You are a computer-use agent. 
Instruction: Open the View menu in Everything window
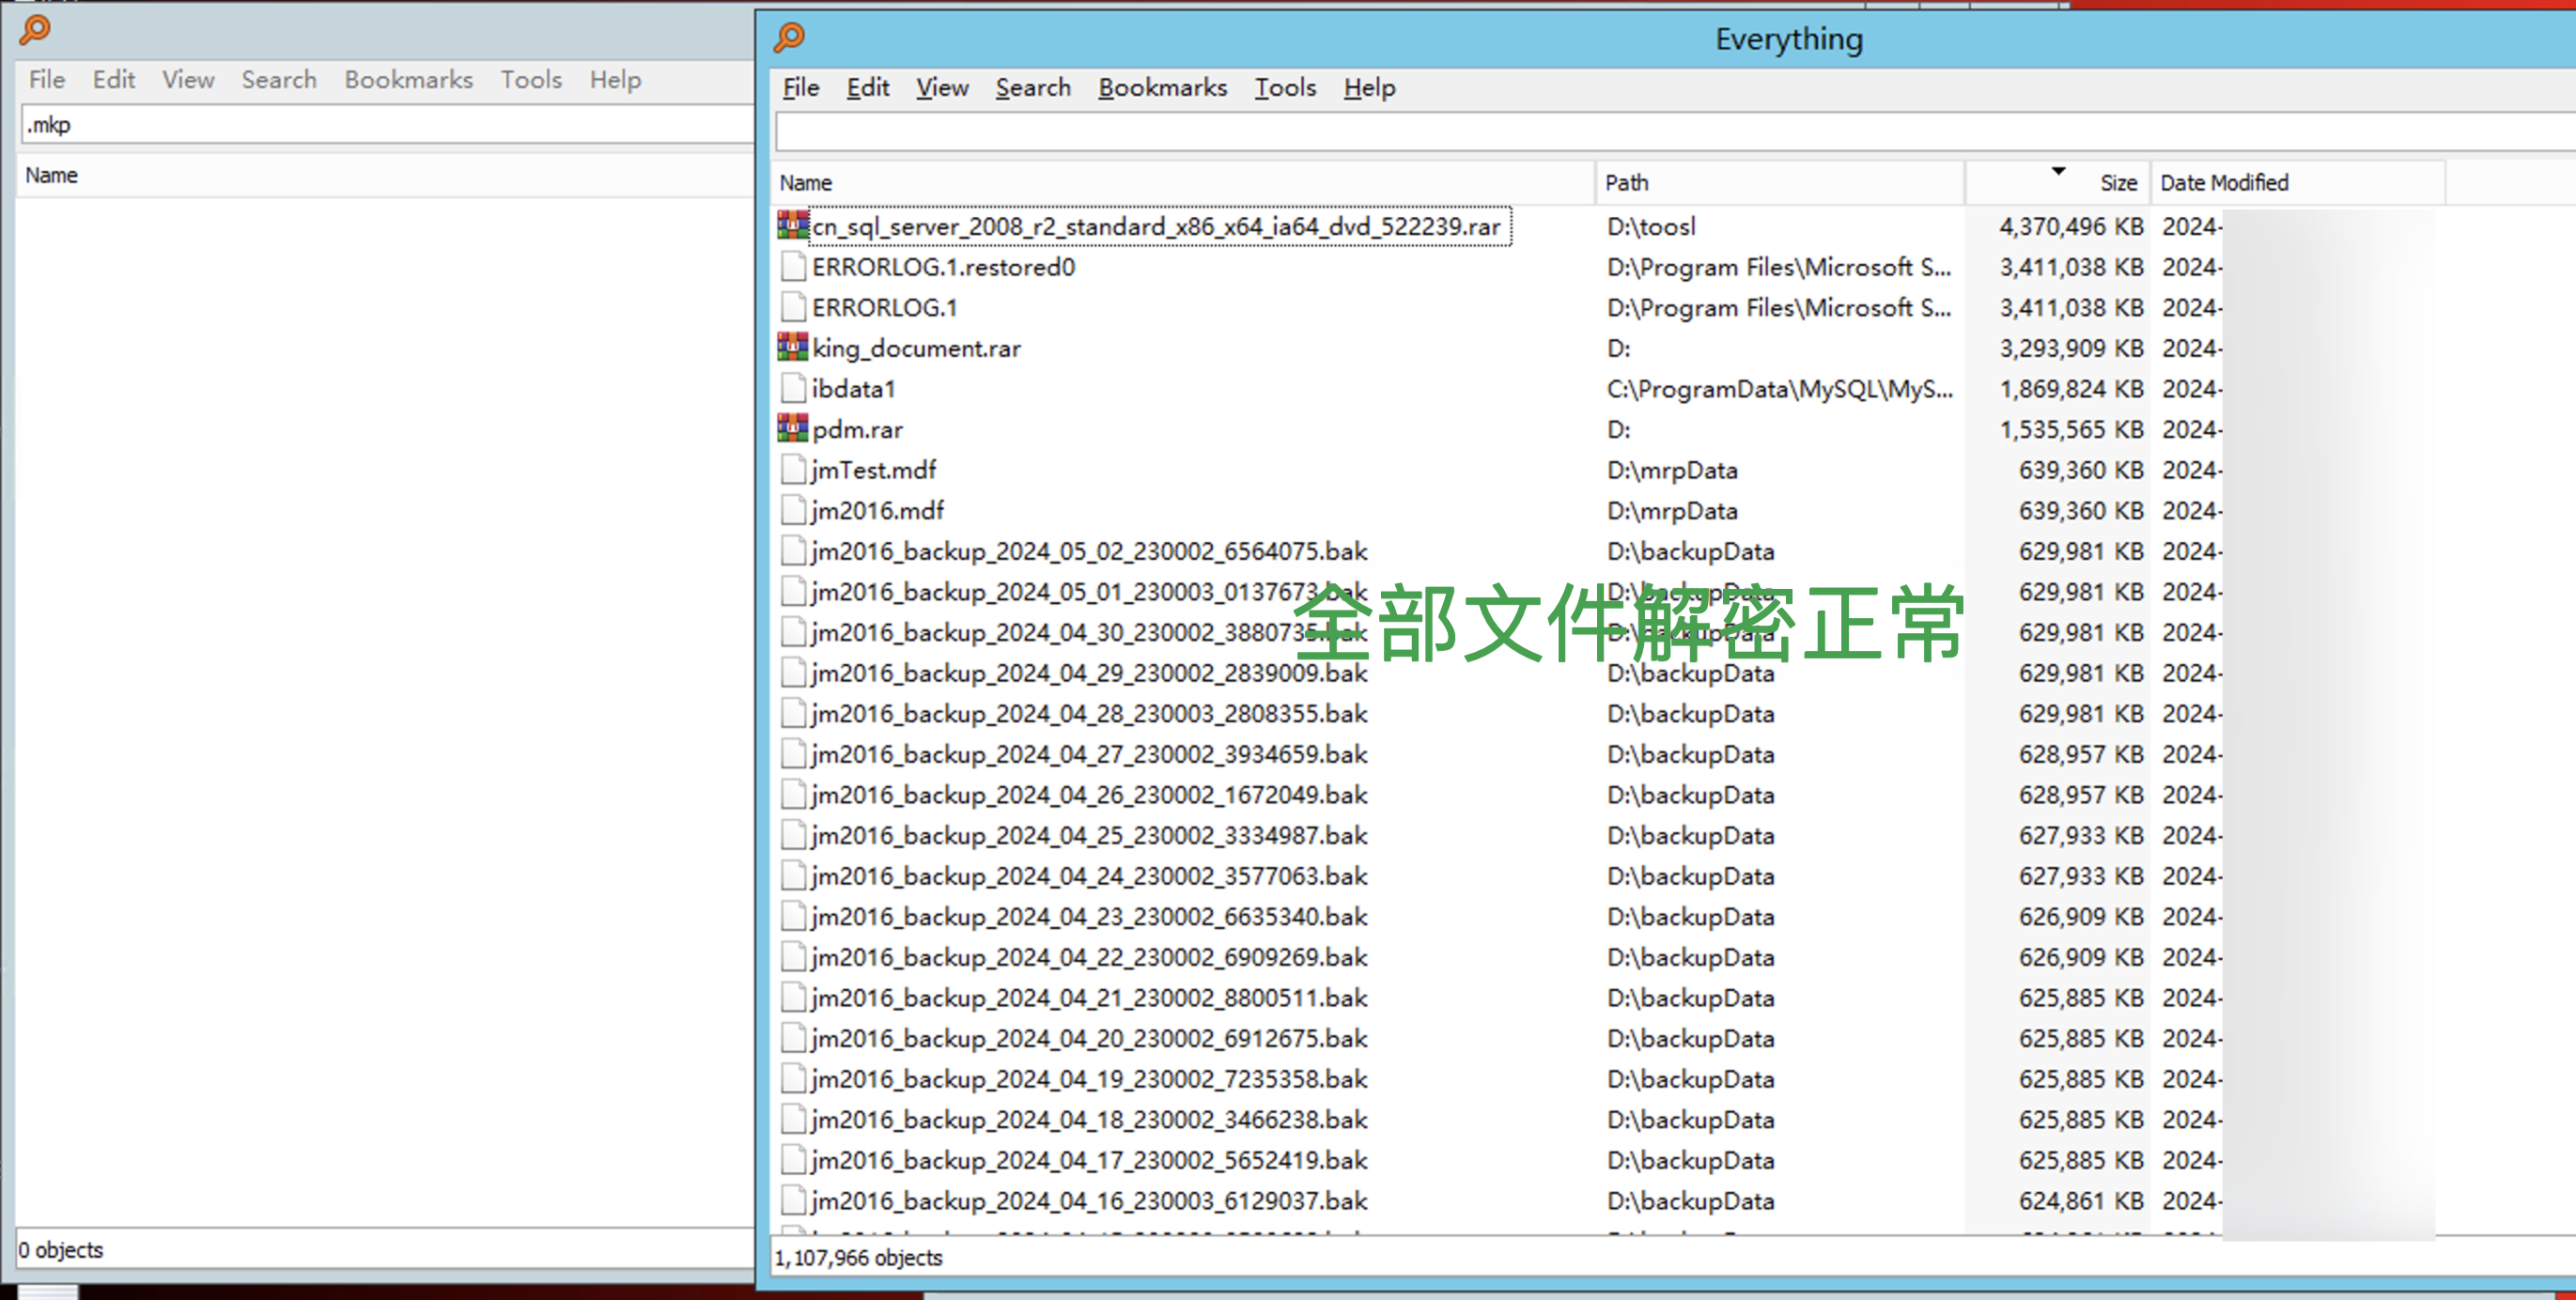pyautogui.click(x=942, y=88)
